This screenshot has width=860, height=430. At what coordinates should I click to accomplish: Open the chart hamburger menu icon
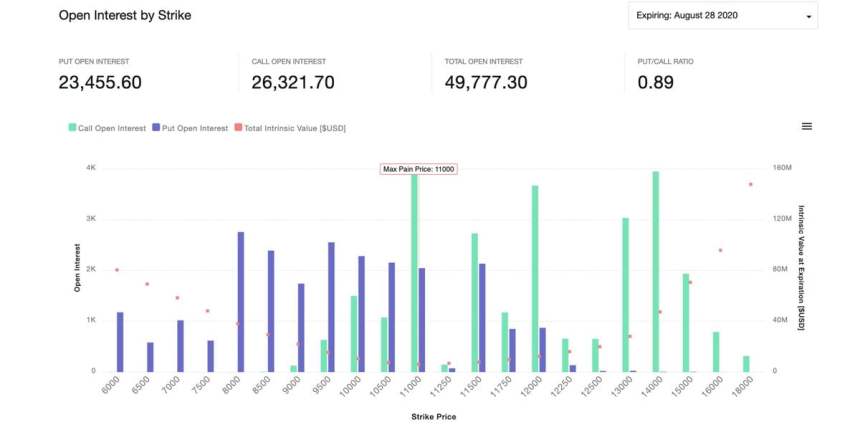pos(806,127)
